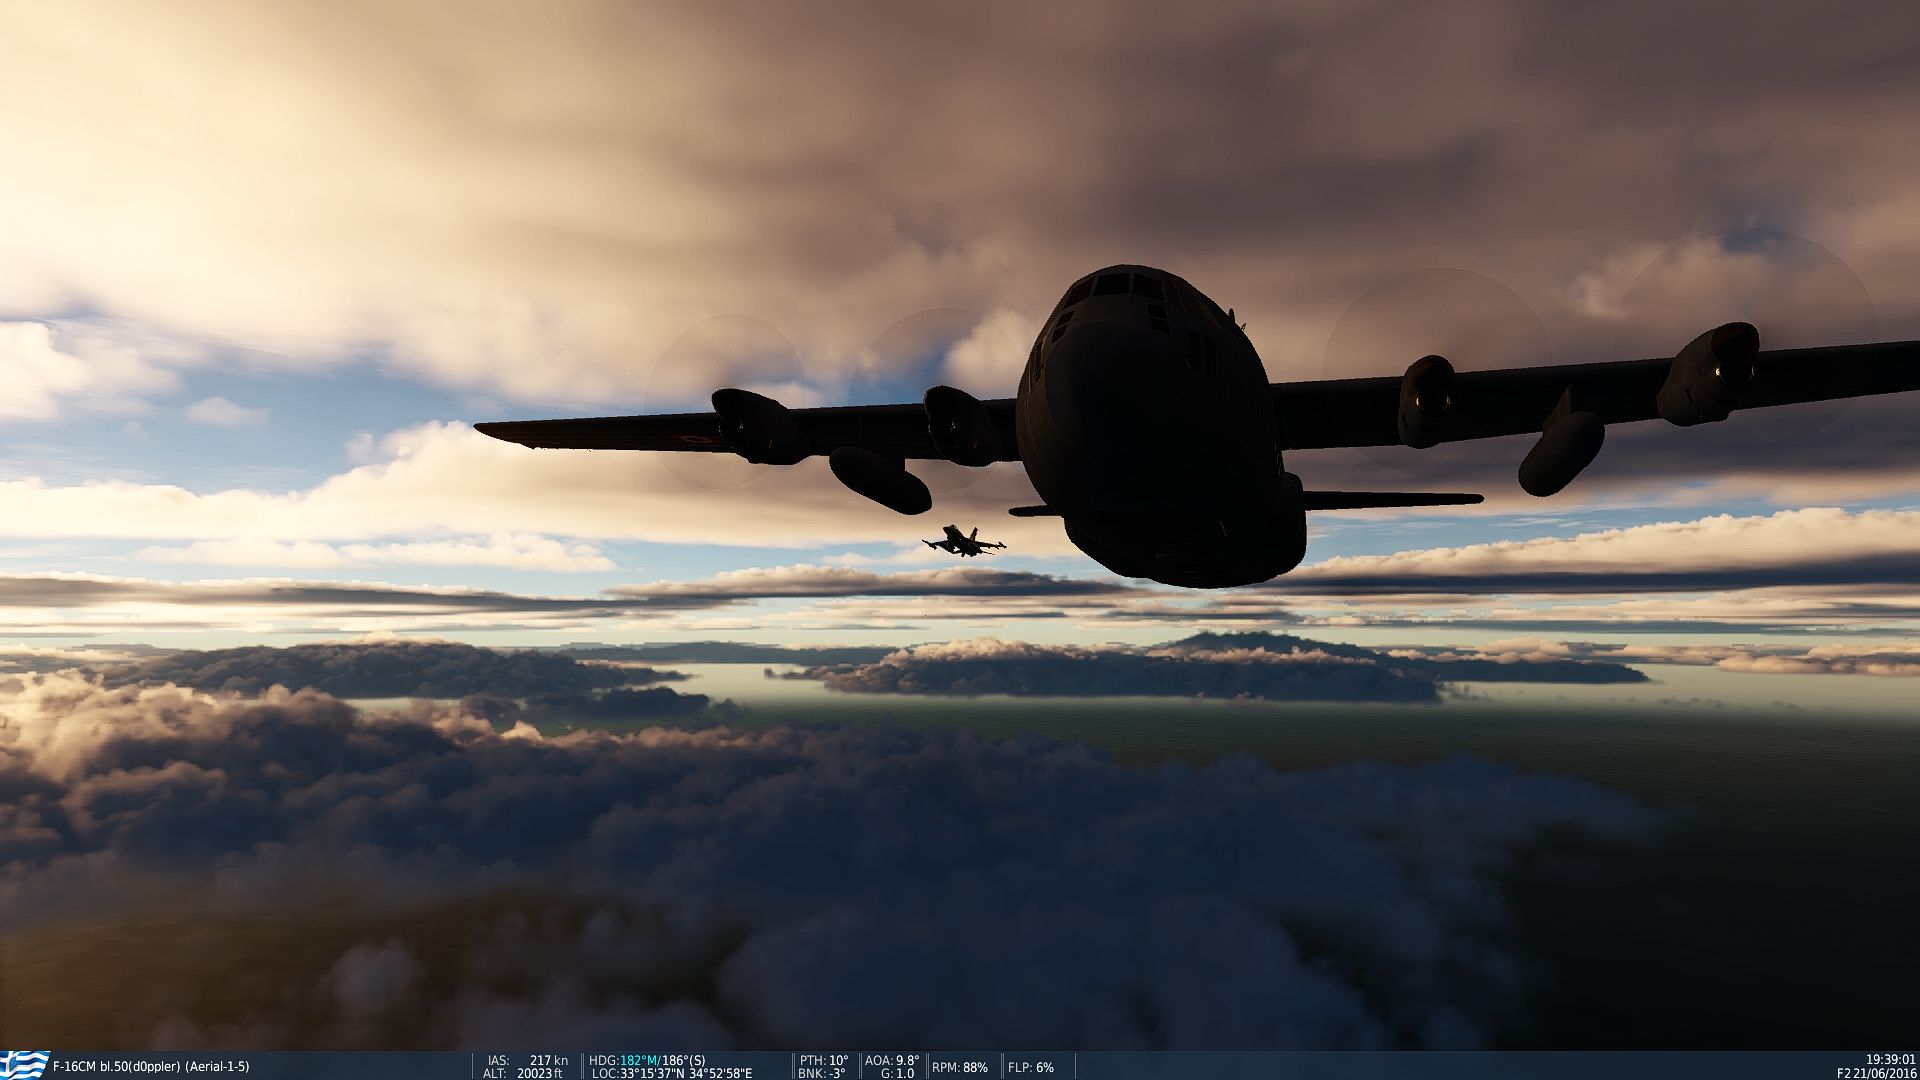
Task: Click the FLP 6% flaps readout
Action: coord(1031,1067)
